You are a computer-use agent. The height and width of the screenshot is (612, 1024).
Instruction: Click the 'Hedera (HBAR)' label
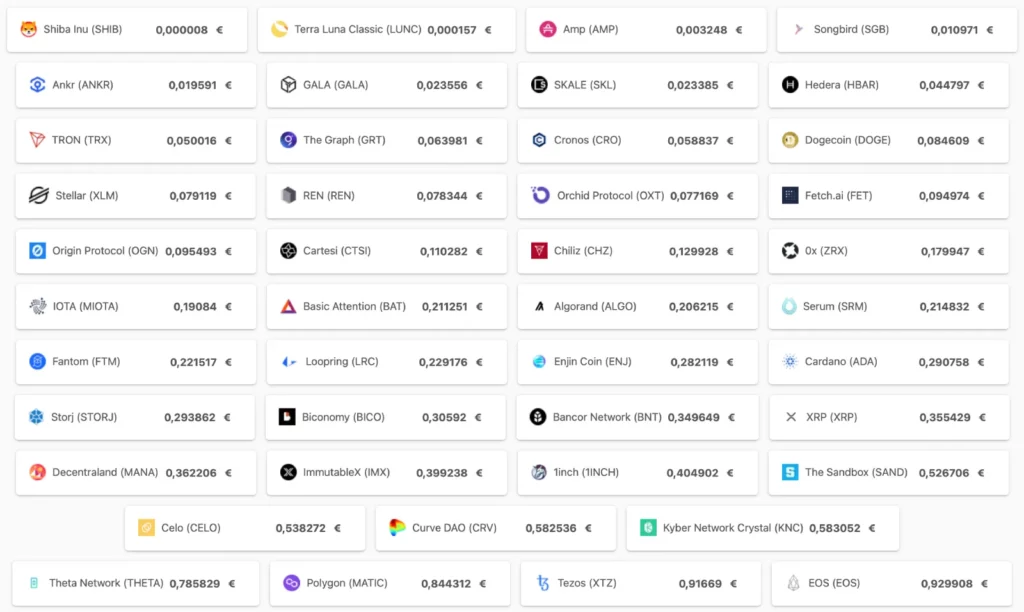pyautogui.click(x=842, y=85)
